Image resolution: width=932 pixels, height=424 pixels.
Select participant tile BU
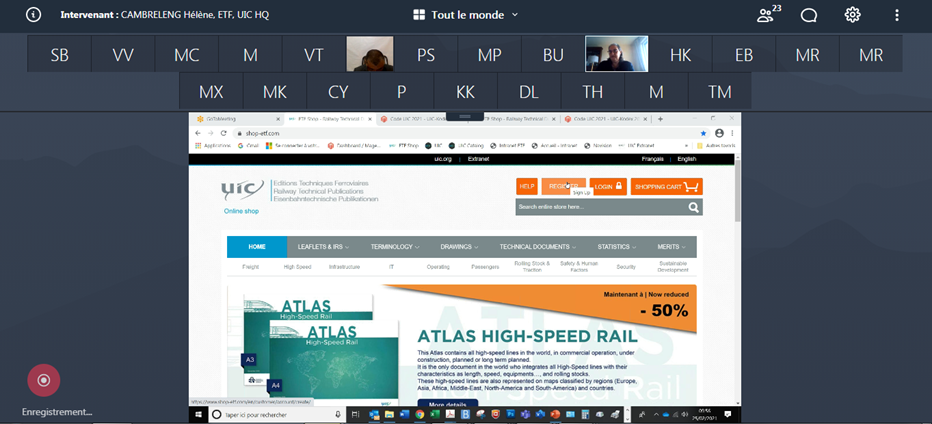[x=553, y=55]
